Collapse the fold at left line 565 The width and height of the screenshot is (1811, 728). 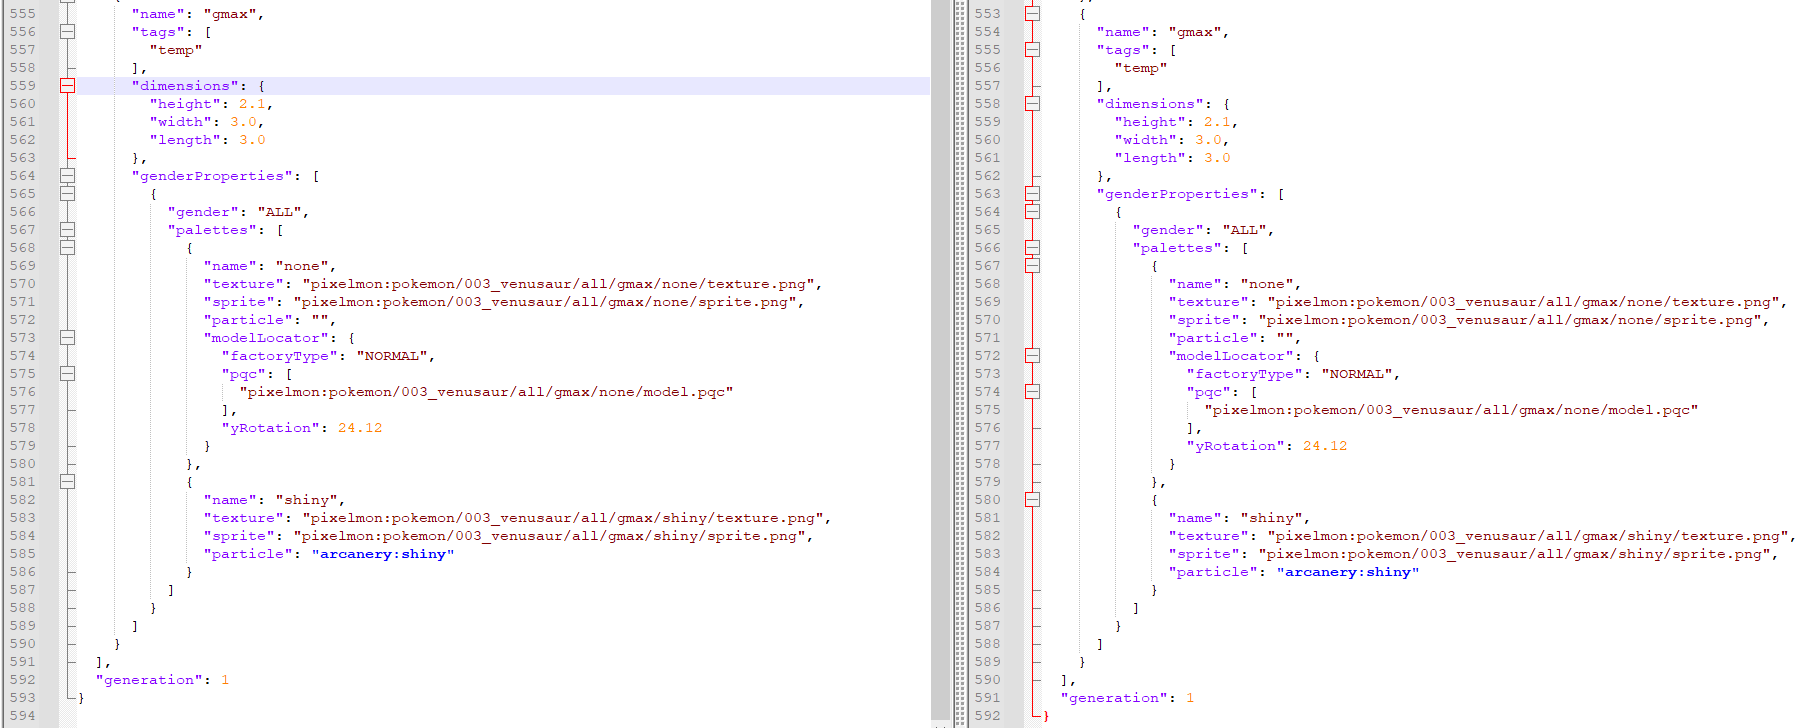tap(67, 194)
